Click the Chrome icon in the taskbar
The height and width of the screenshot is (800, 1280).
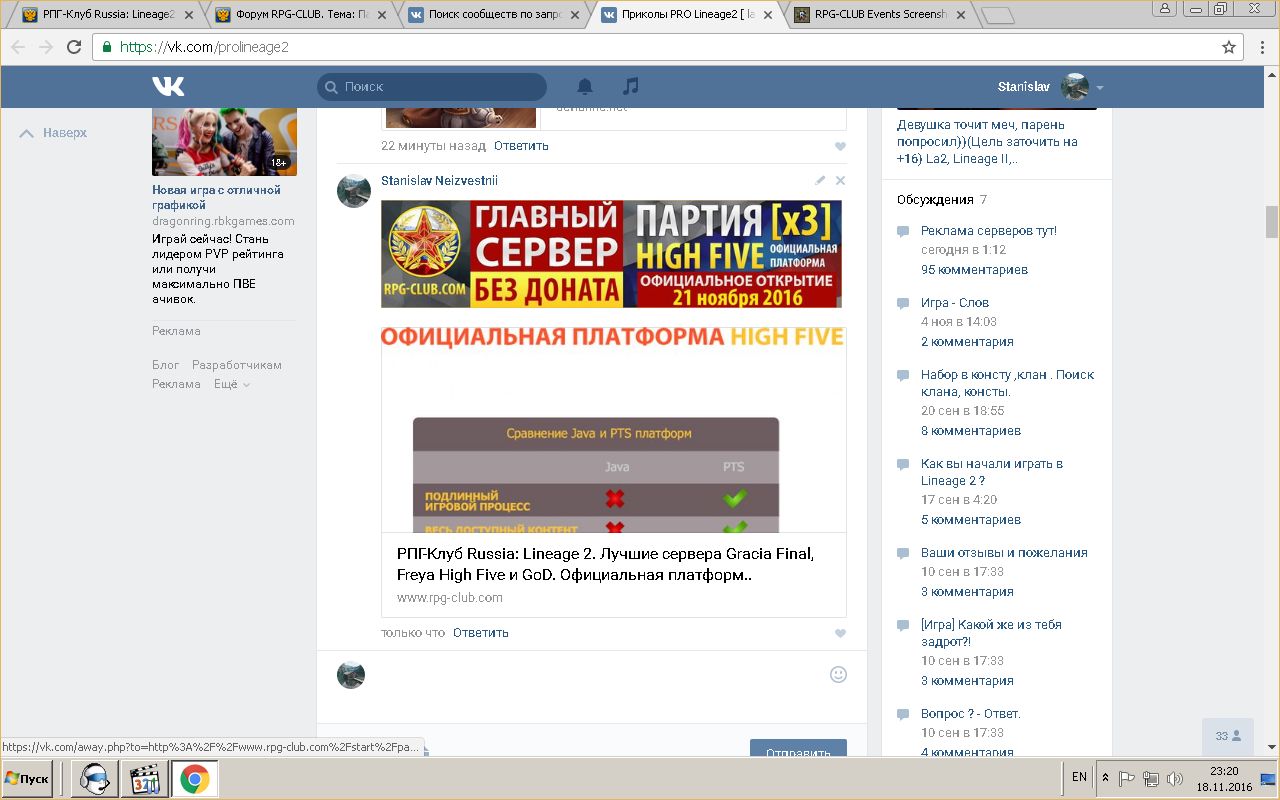195,779
